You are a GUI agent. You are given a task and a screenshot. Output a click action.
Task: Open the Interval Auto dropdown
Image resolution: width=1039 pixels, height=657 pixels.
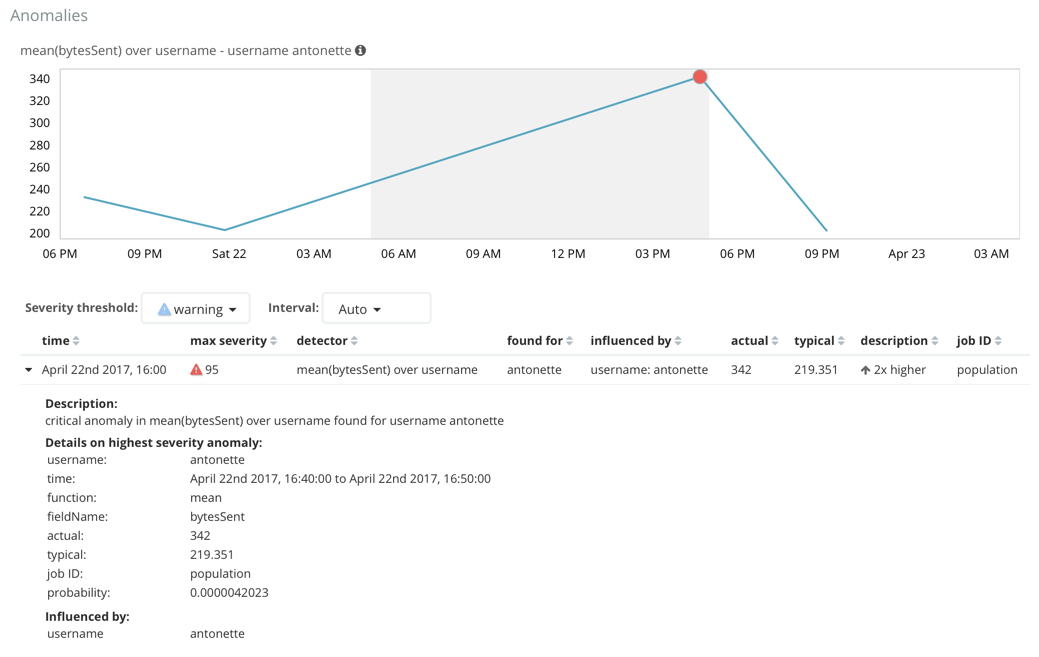376,309
